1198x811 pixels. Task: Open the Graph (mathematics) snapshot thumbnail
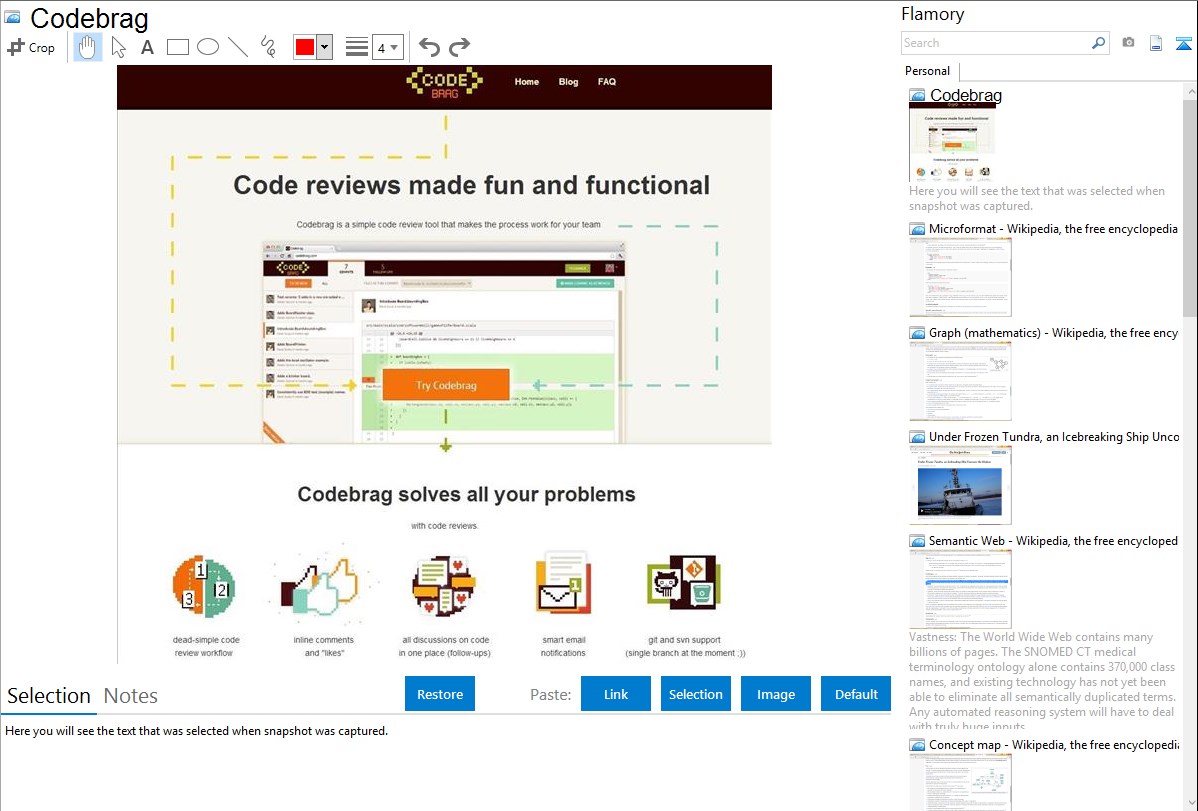point(960,381)
